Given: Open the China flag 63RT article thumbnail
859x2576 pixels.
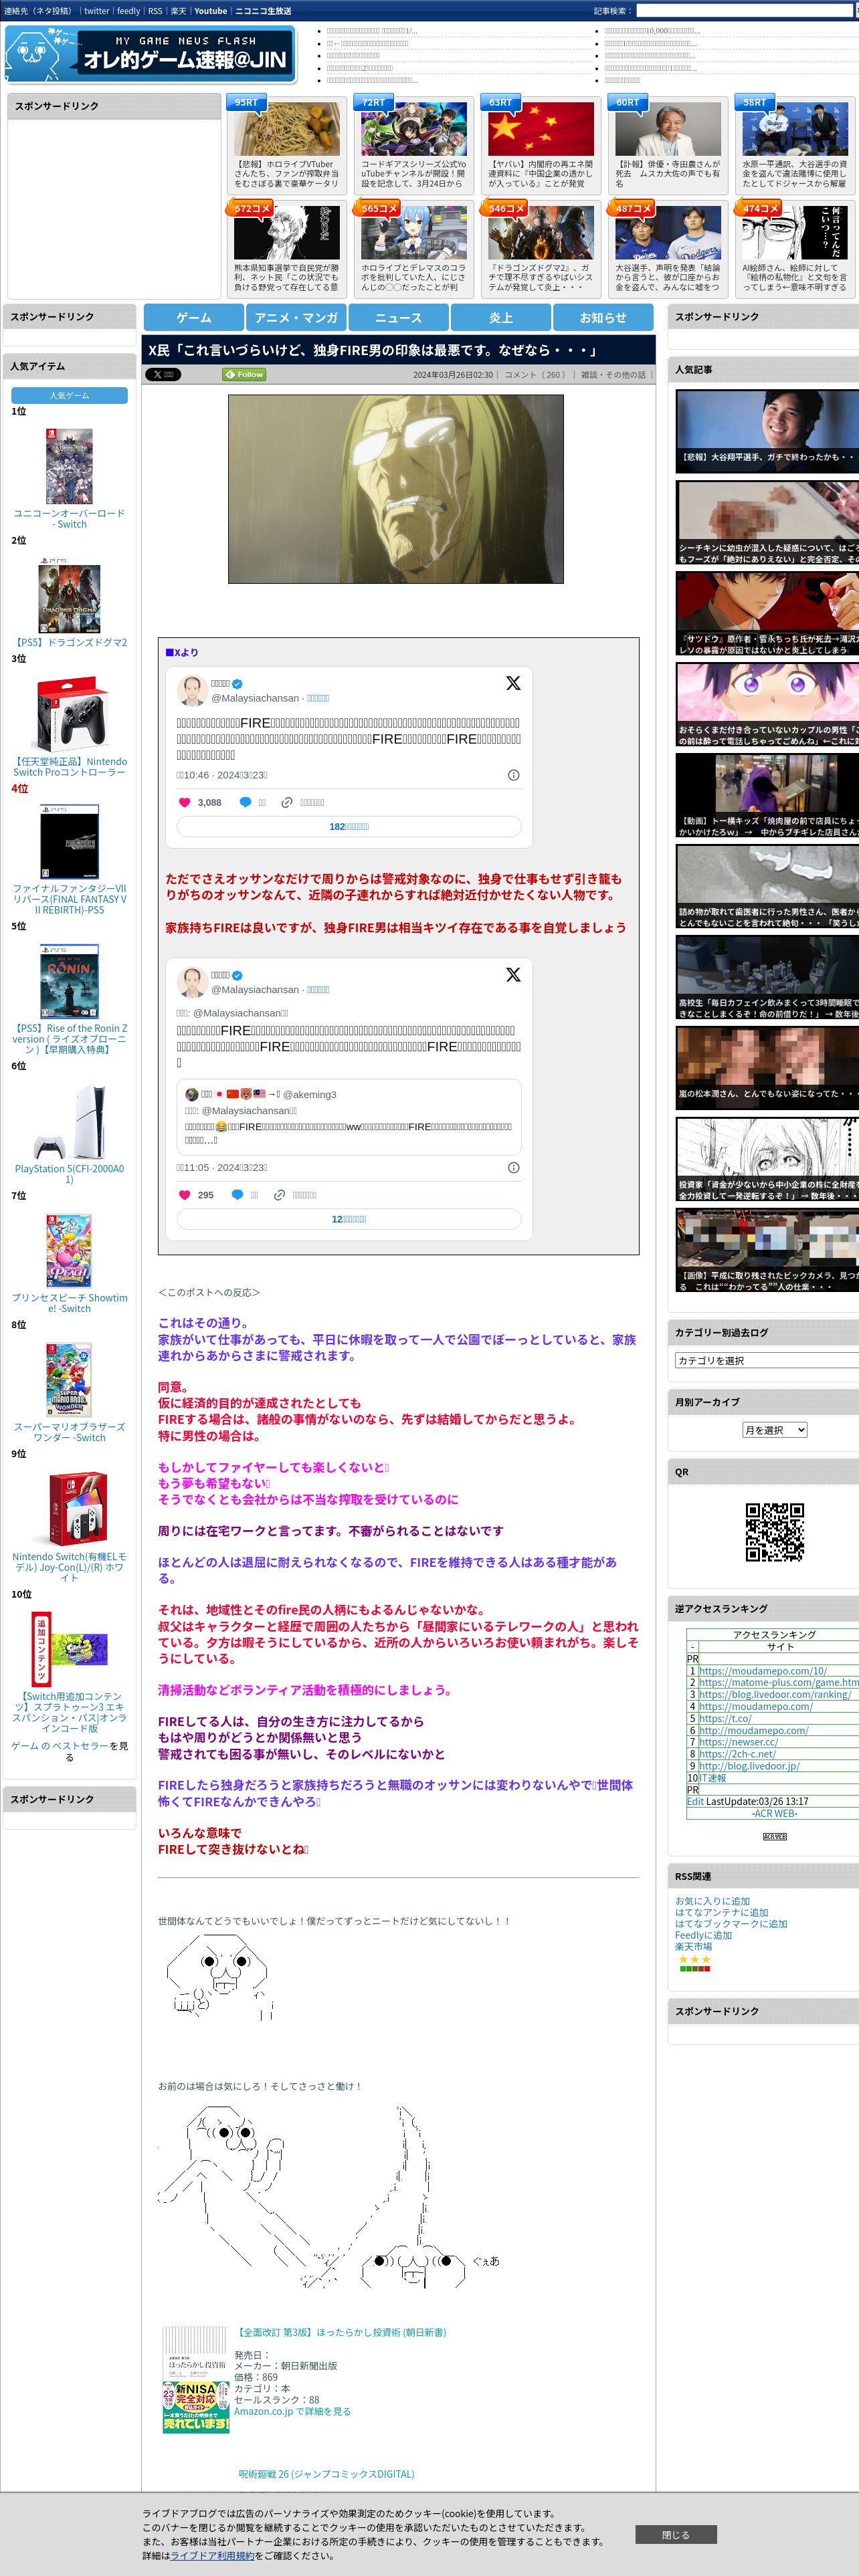Looking at the screenshot, I should point(541,130).
